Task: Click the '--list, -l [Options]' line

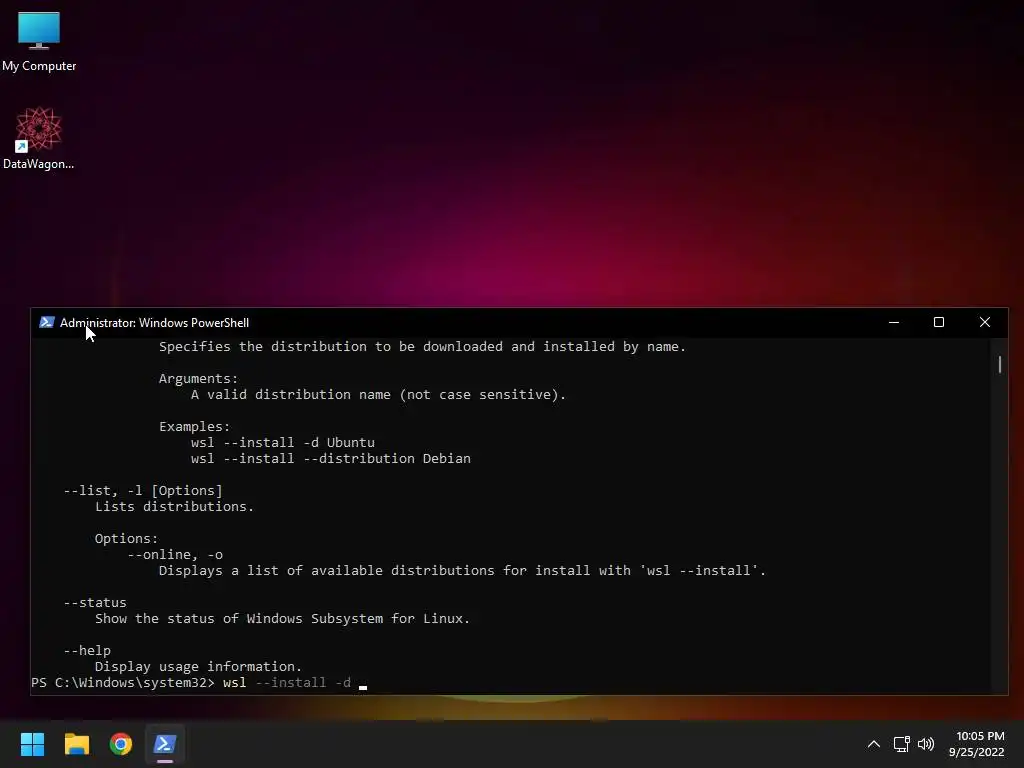Action: pyautogui.click(x=142, y=490)
